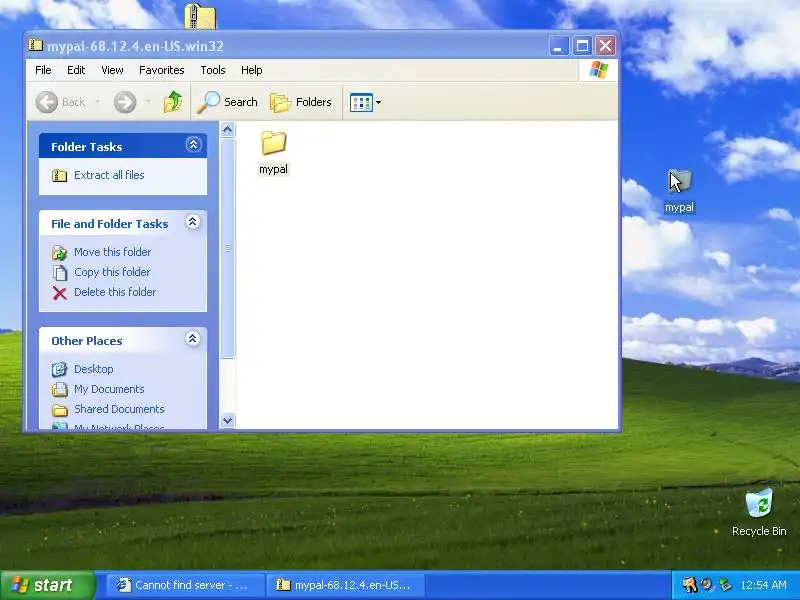Image resolution: width=800 pixels, height=600 pixels.
Task: Open the Edit menu
Action: tap(76, 70)
